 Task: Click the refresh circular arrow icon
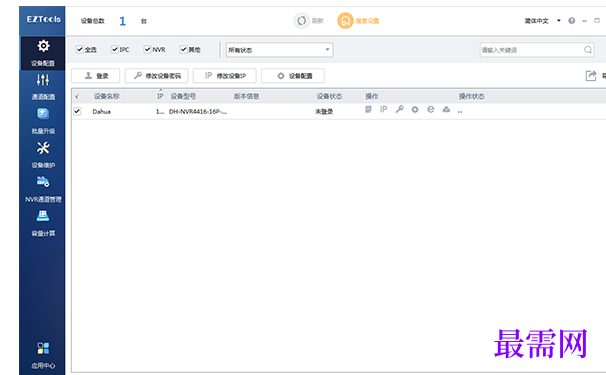pyautogui.click(x=301, y=20)
